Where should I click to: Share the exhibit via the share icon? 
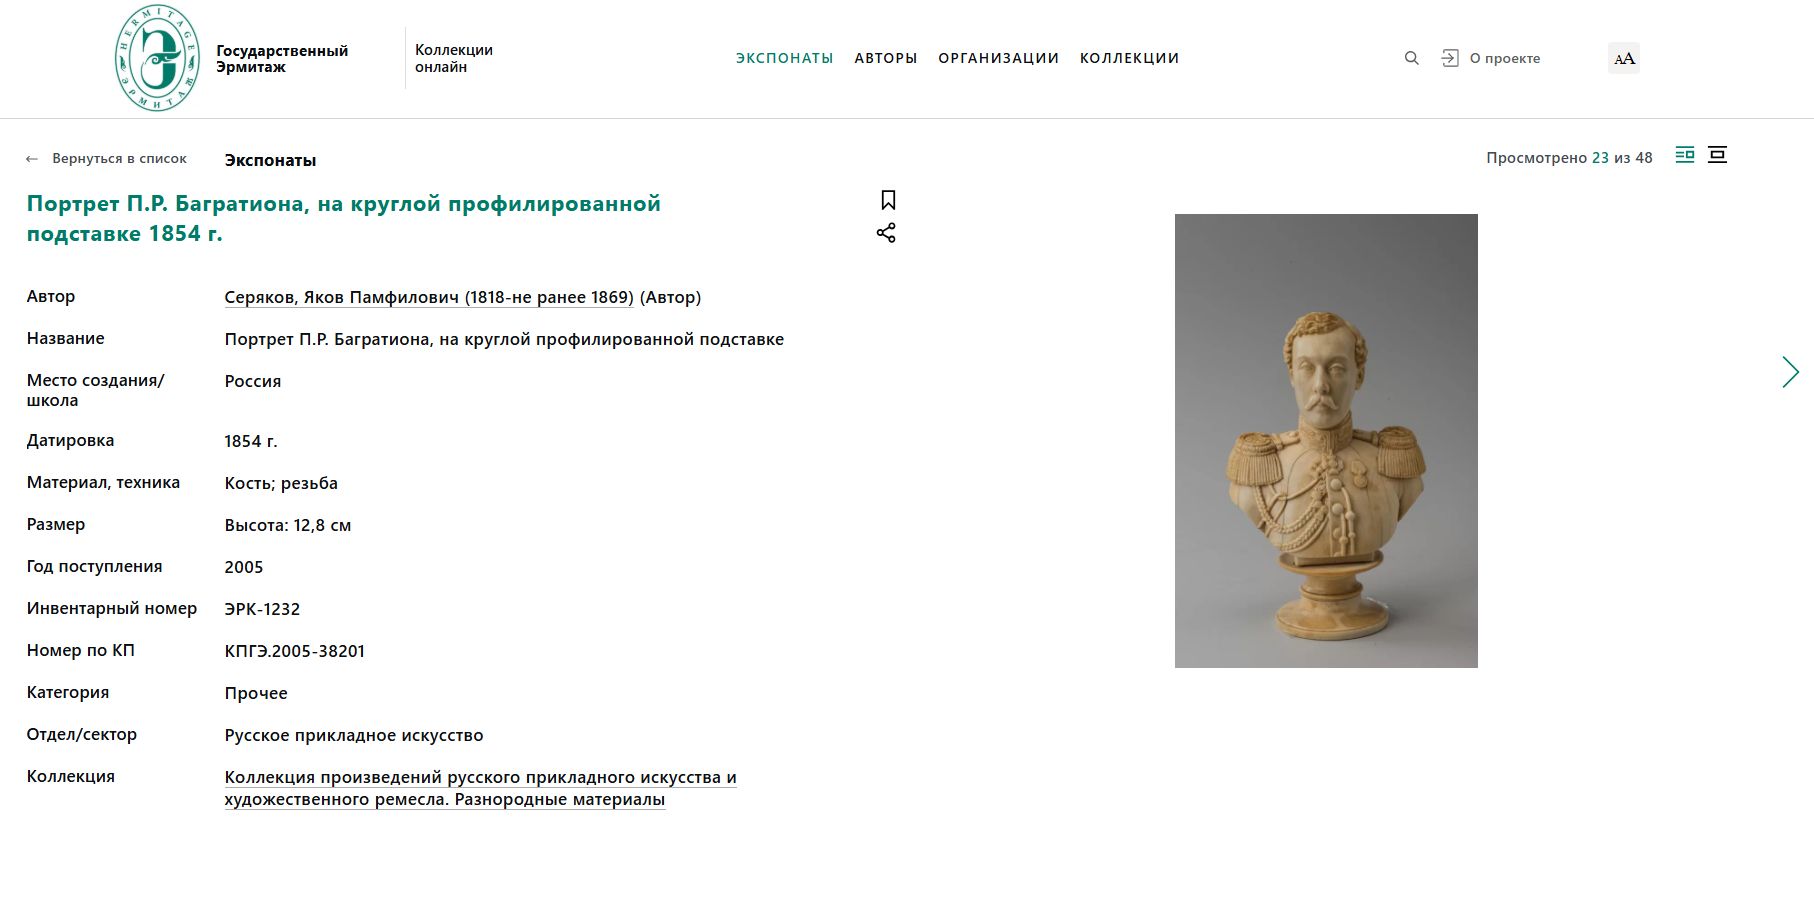(886, 233)
